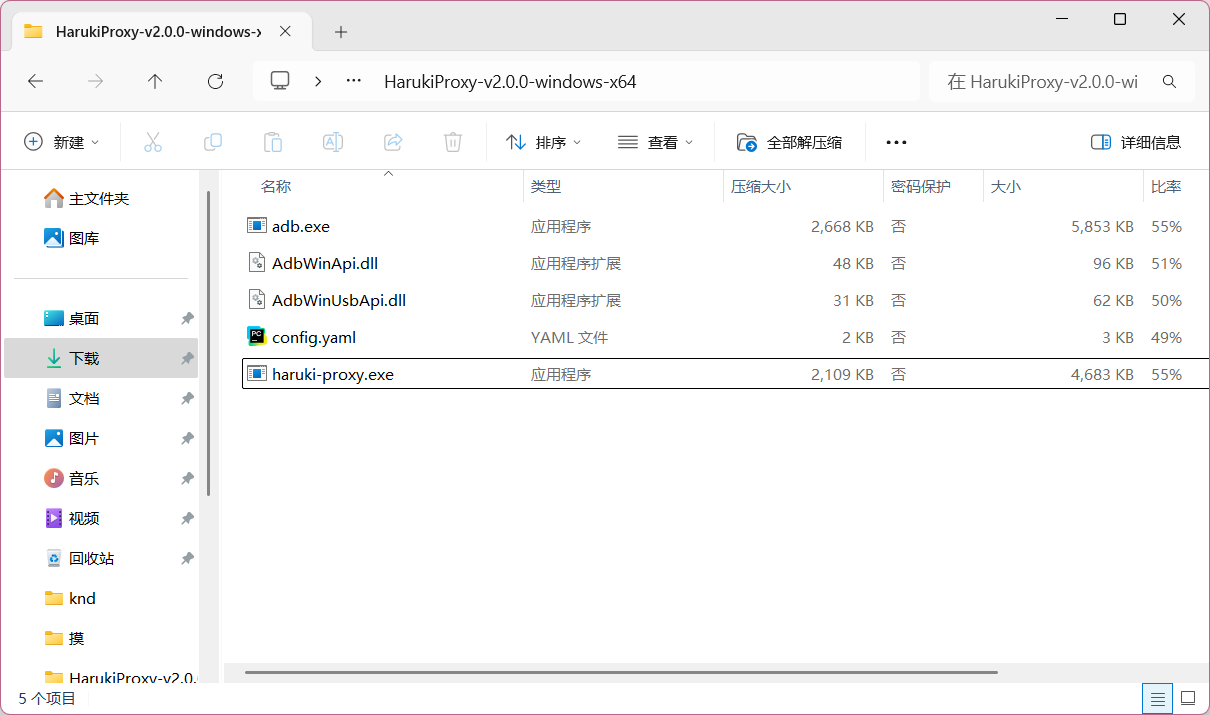Image resolution: width=1210 pixels, height=715 pixels.
Task: Open the 新建 dropdown menu
Action: coord(62,142)
